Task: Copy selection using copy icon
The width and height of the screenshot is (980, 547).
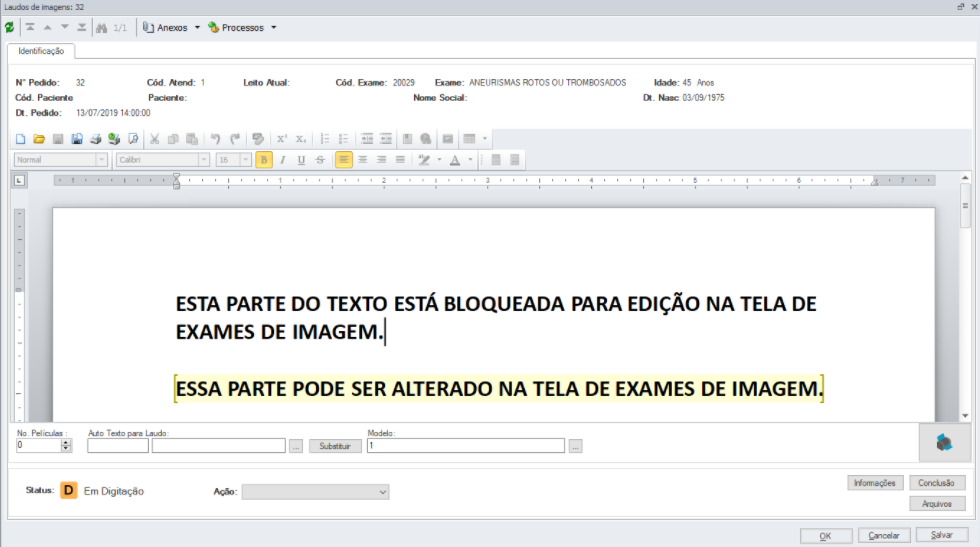Action: coord(173,139)
